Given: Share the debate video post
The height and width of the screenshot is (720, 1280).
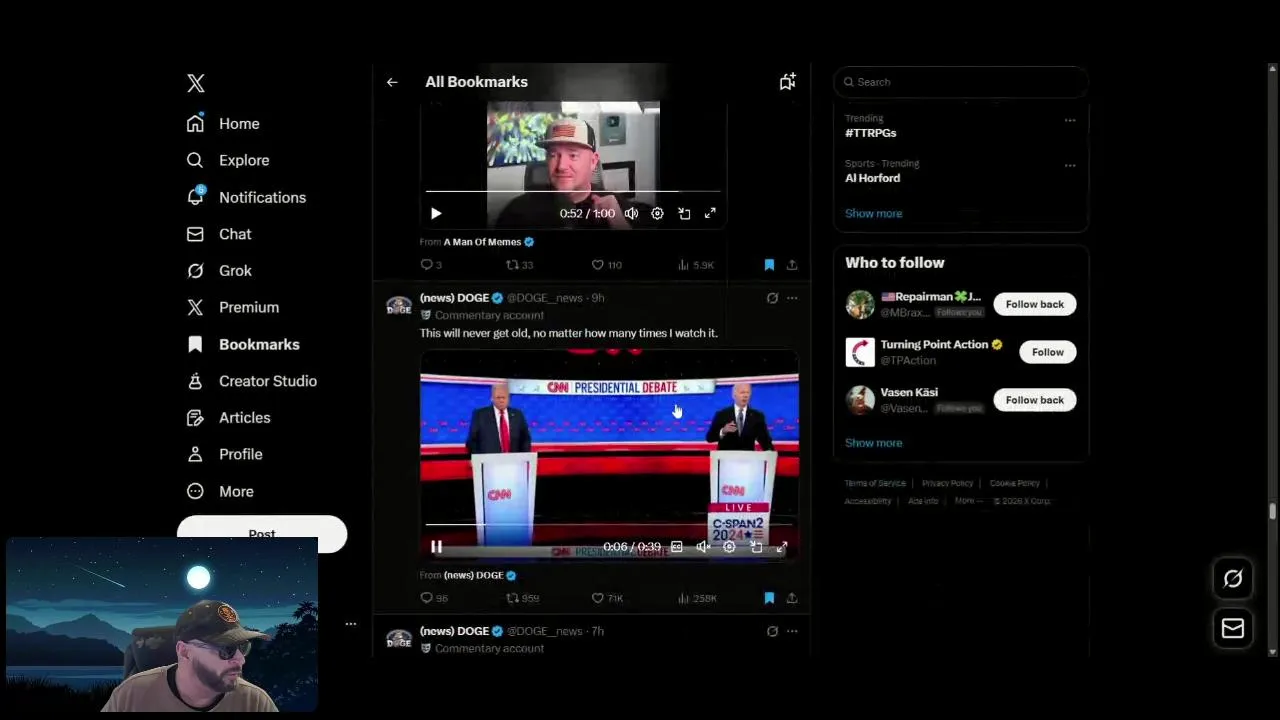Looking at the screenshot, I should pyautogui.click(x=792, y=598).
